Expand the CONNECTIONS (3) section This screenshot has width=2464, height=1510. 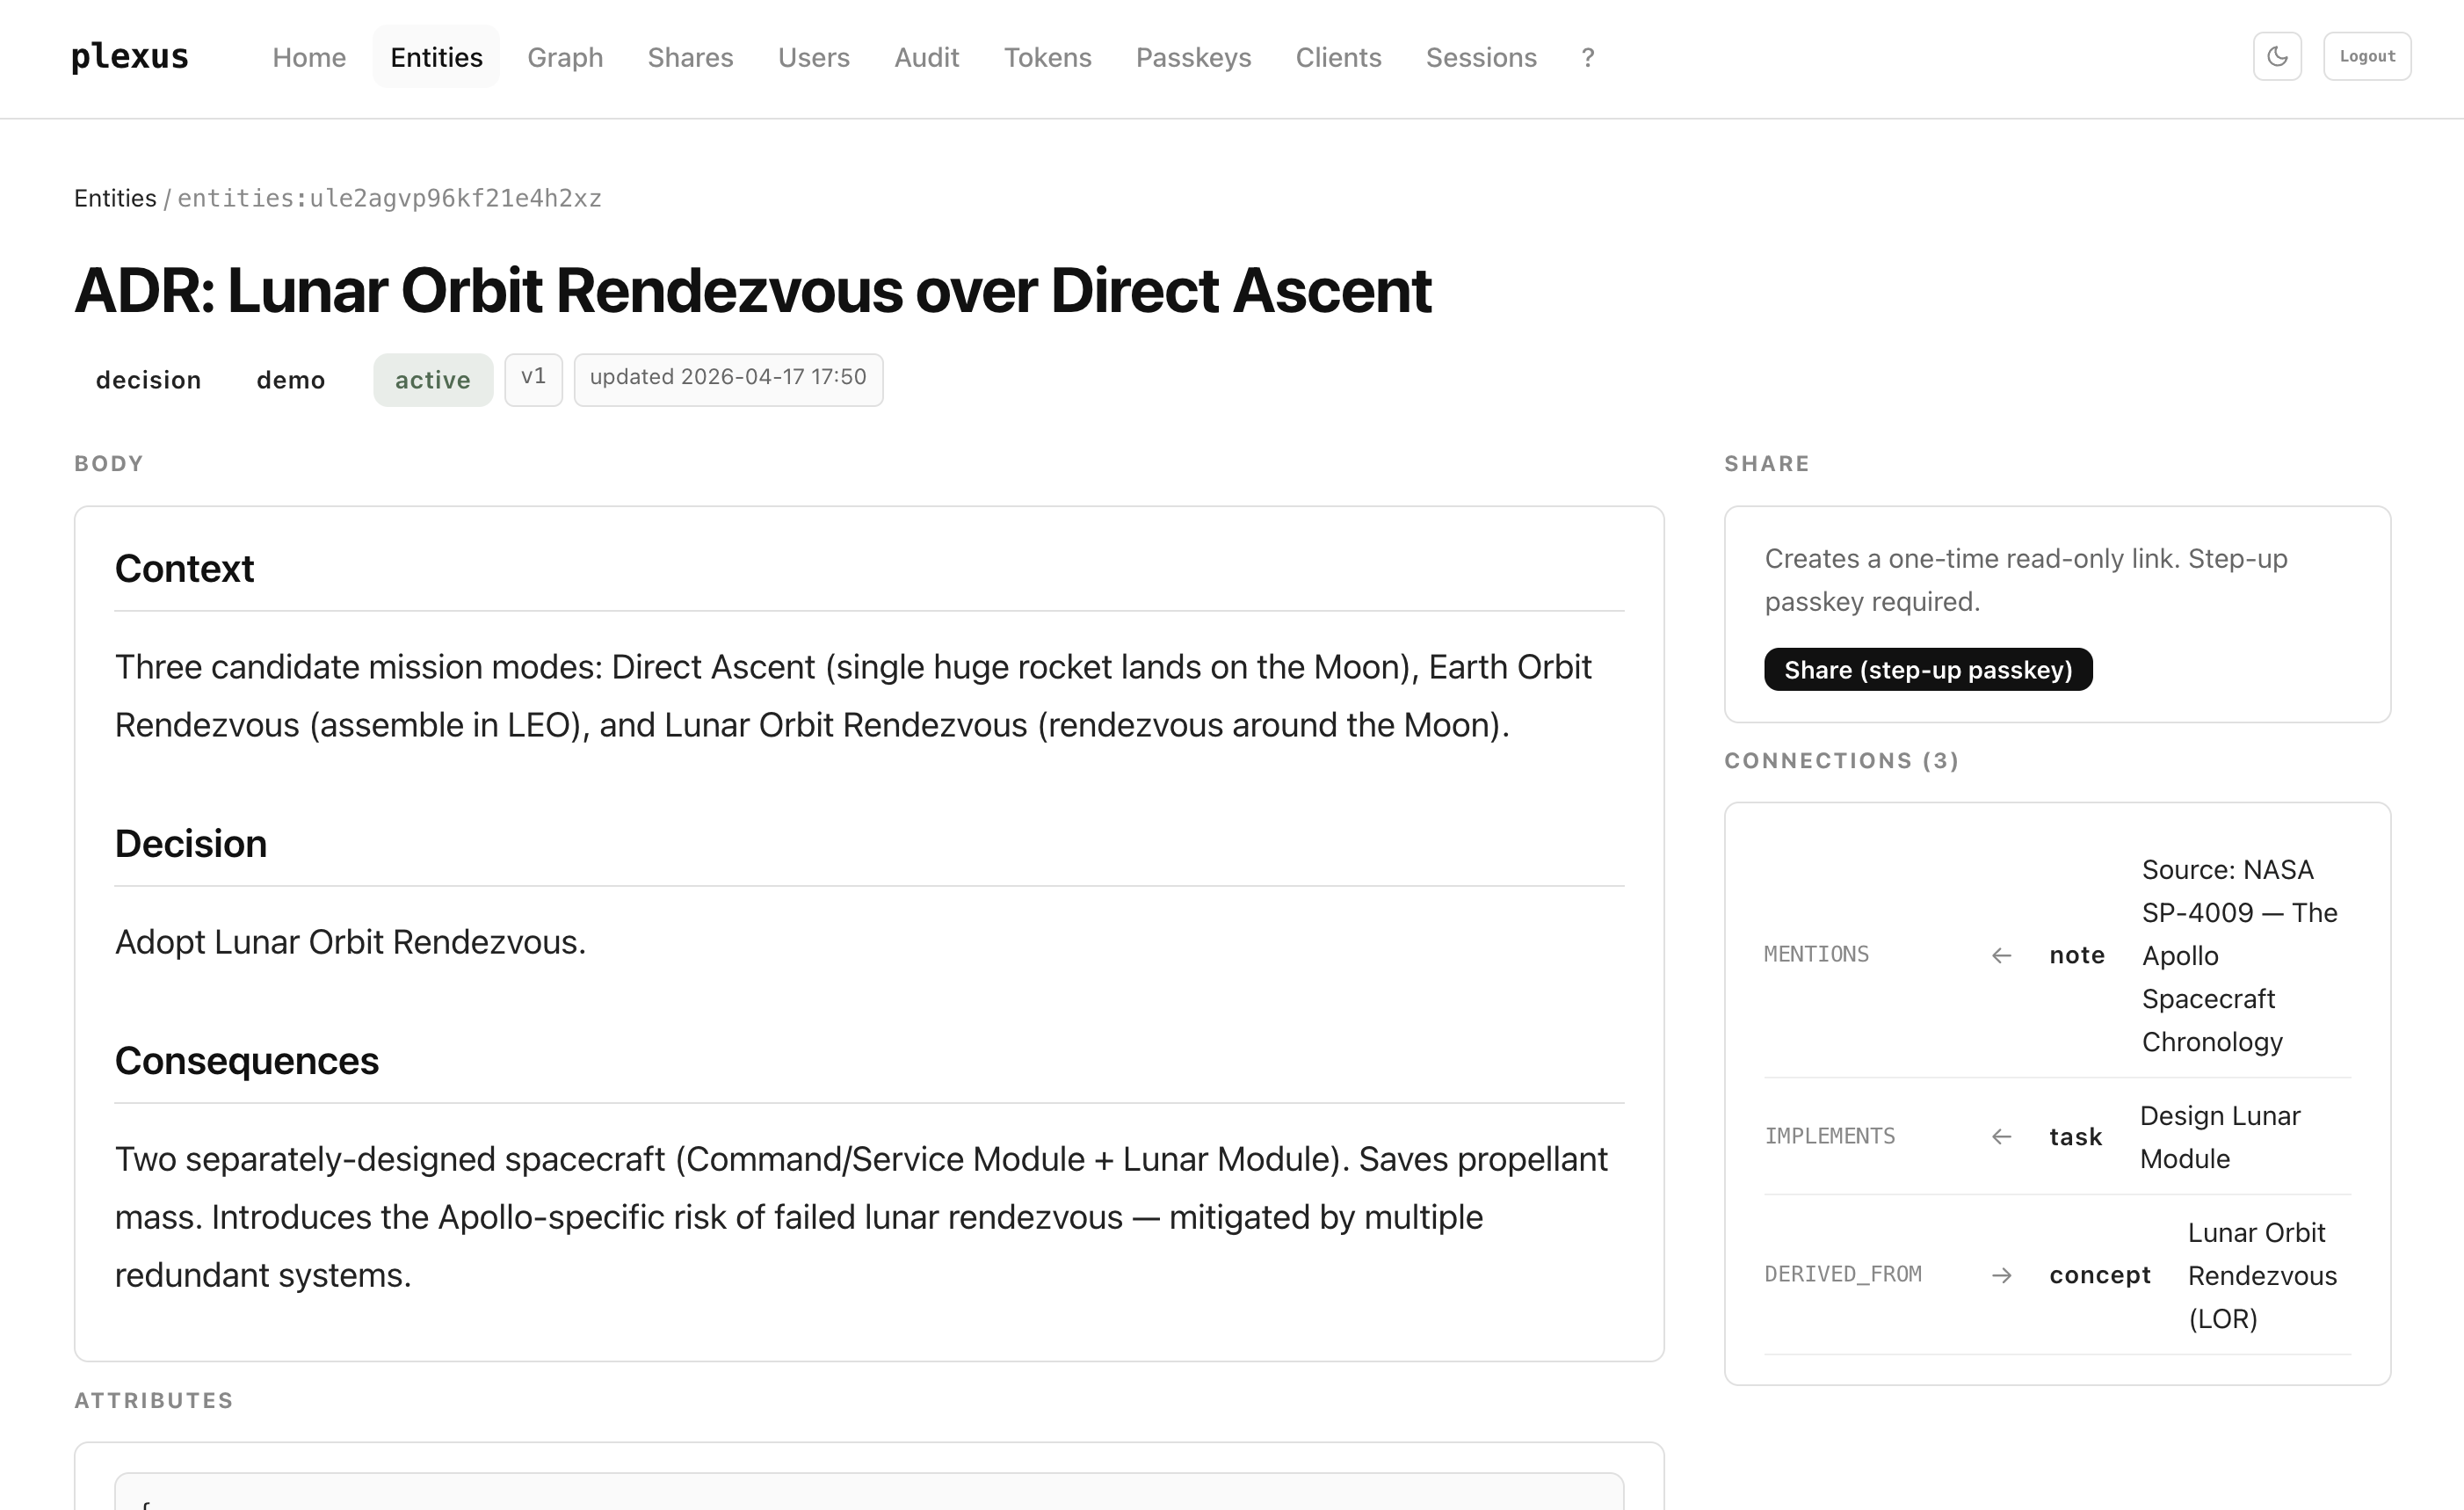coord(1841,760)
